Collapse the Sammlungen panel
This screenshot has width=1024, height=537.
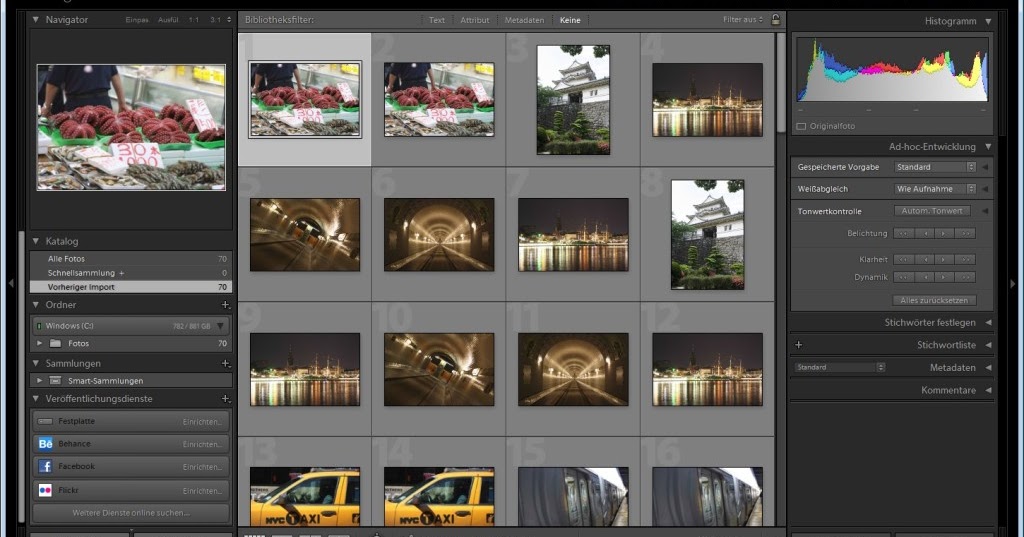36,363
